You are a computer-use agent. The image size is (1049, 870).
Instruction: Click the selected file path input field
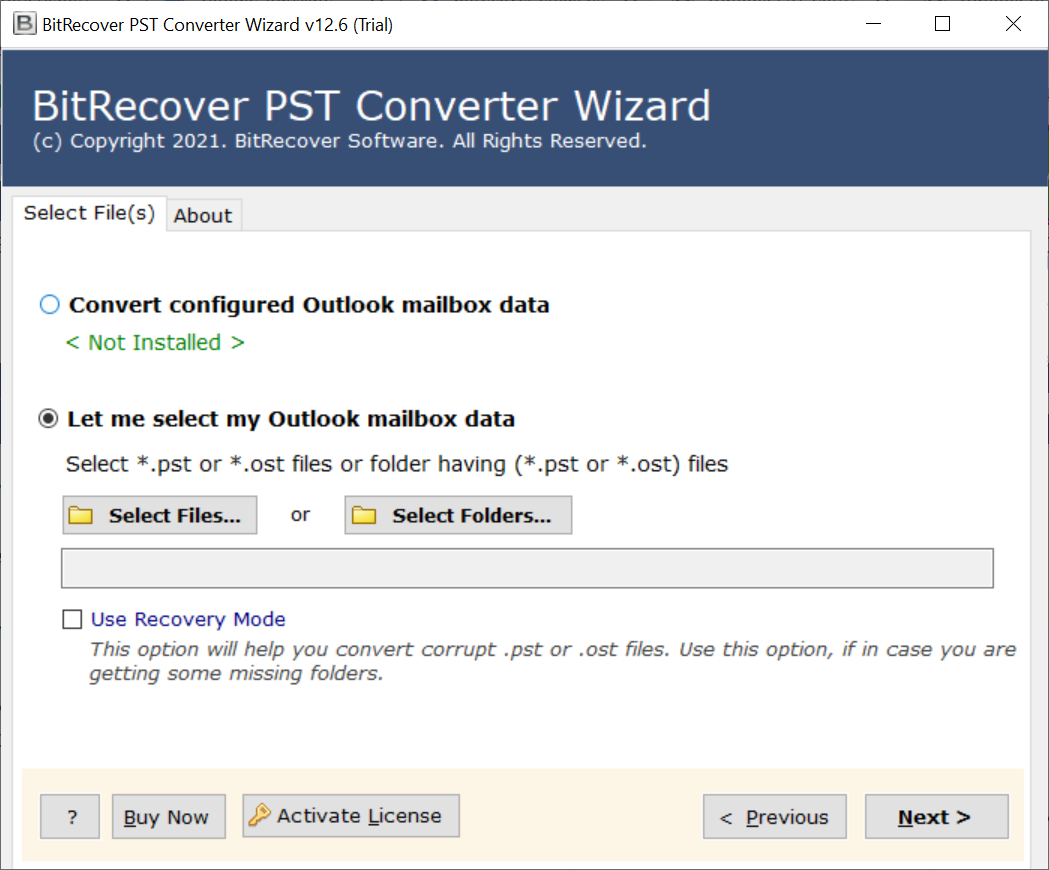tap(527, 568)
